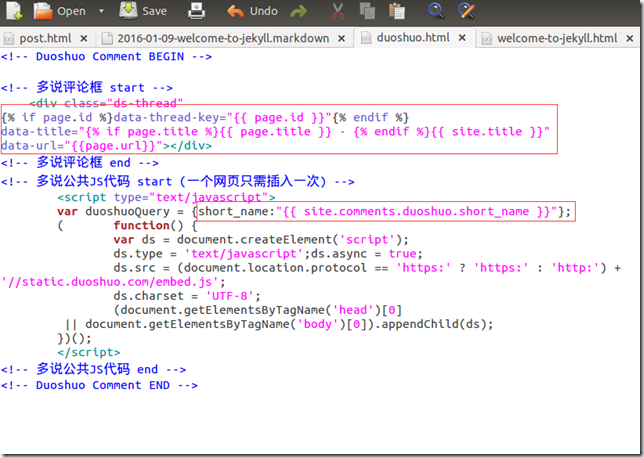Click the data-thread-key attribute line
Image resolution: width=644 pixels, height=458 pixels.
click(x=205, y=117)
